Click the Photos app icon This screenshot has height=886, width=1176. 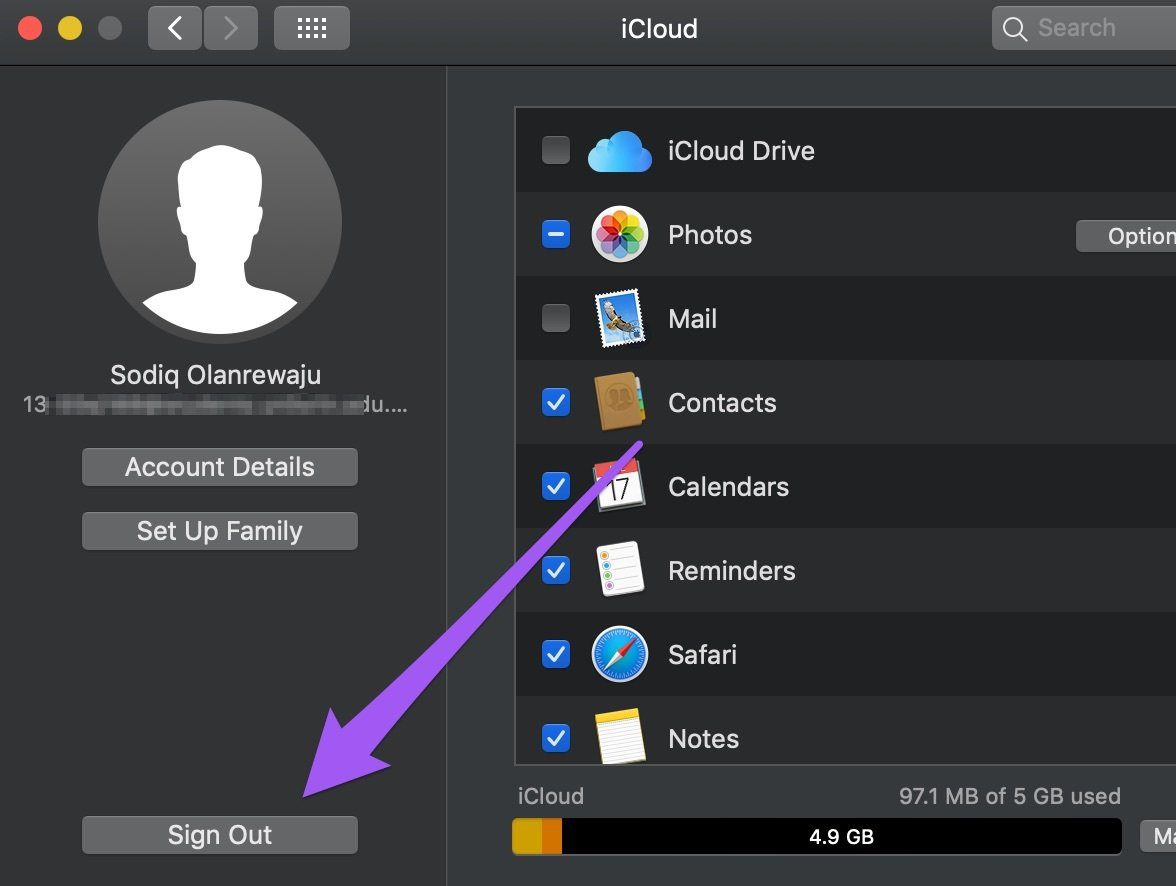[x=620, y=234]
